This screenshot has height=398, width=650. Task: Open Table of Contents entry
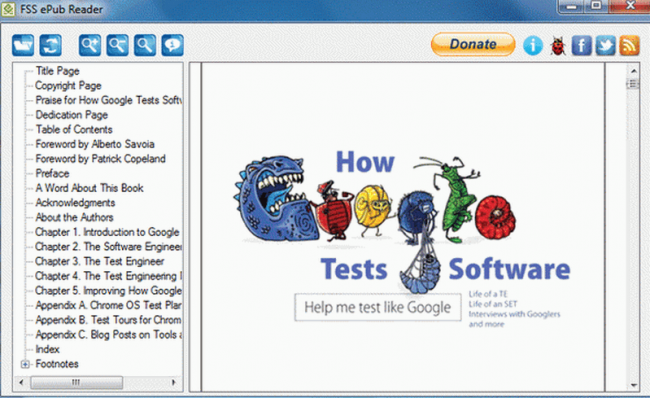(74, 129)
